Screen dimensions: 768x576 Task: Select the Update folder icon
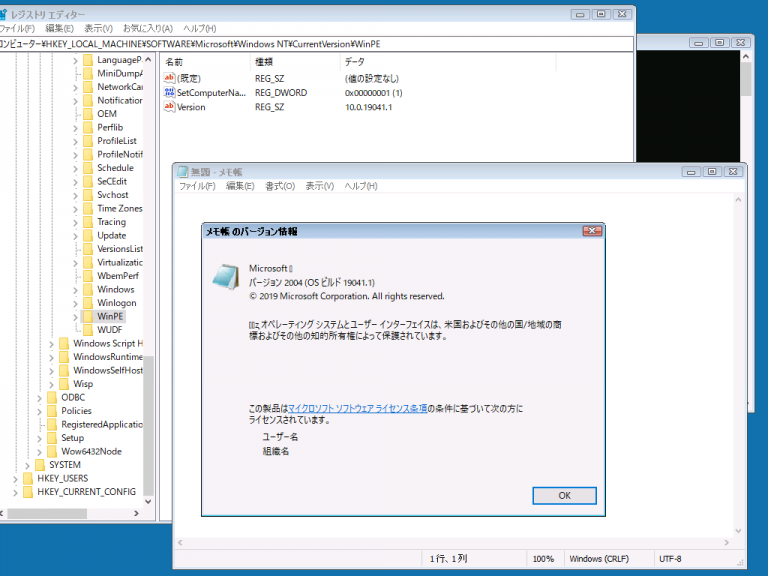pyautogui.click(x=88, y=235)
